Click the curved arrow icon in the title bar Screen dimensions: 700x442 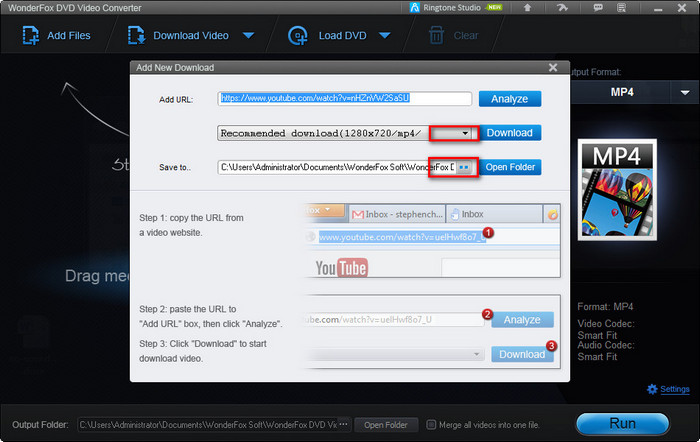tap(562, 8)
